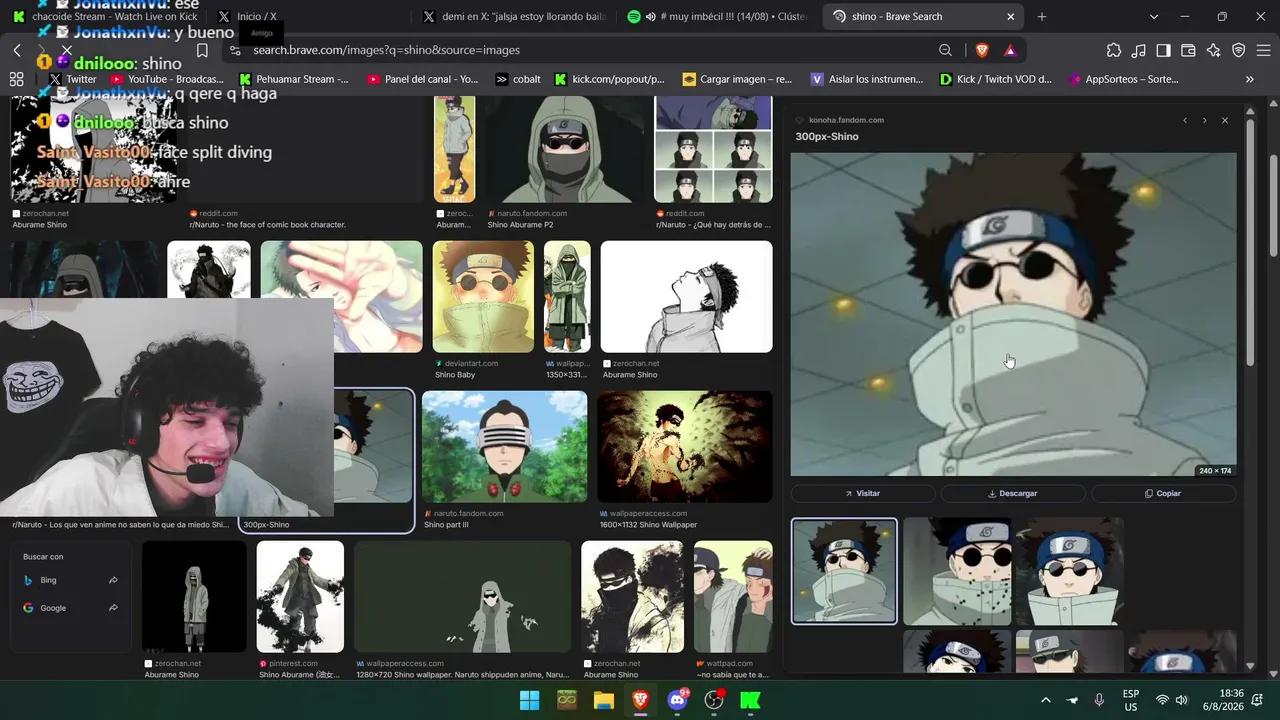Image resolution: width=1280 pixels, height=720 pixels.
Task: Switch to the muy imbécil Spotify tab
Action: click(717, 17)
